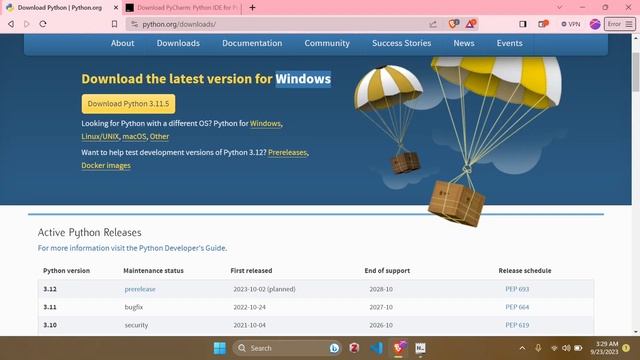640x360 pixels.
Task: Follow the Windows link under different OS
Action: point(265,123)
